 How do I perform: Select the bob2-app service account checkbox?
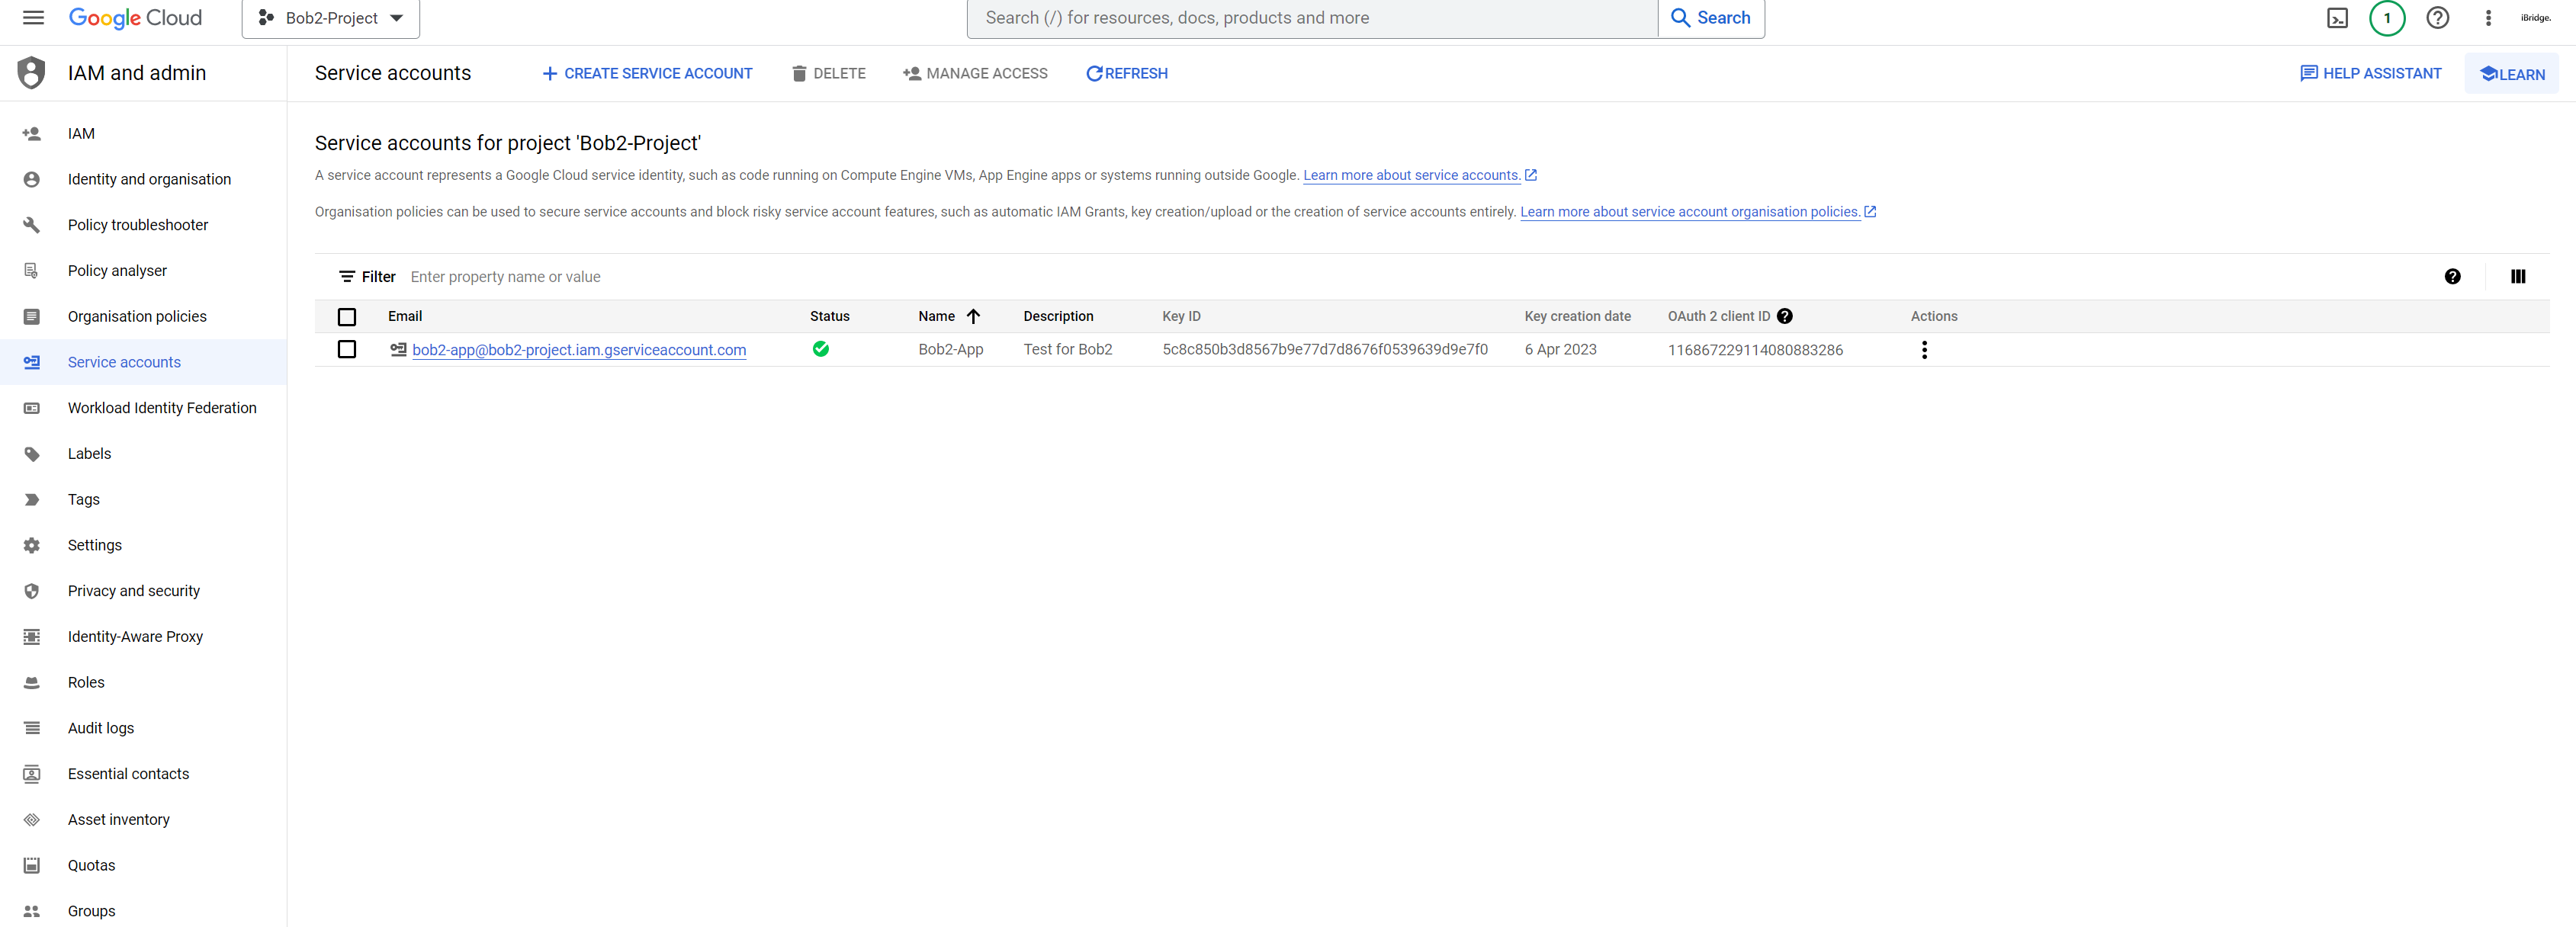pyautogui.click(x=347, y=350)
